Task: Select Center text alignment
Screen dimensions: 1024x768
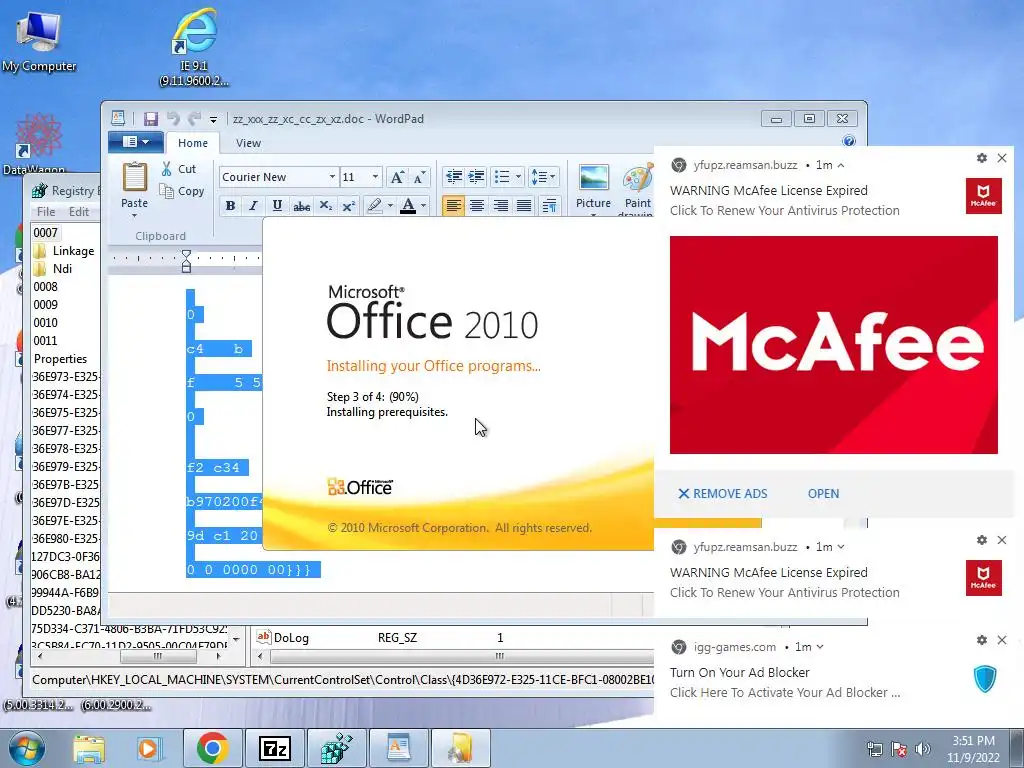Action: [x=477, y=206]
